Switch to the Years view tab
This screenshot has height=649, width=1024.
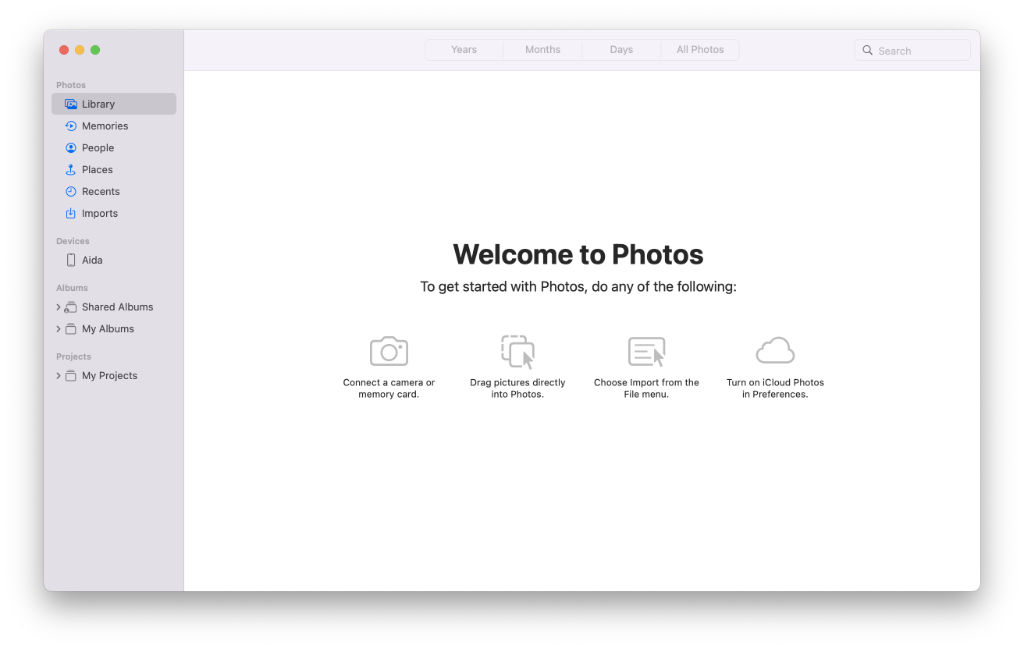coord(463,49)
